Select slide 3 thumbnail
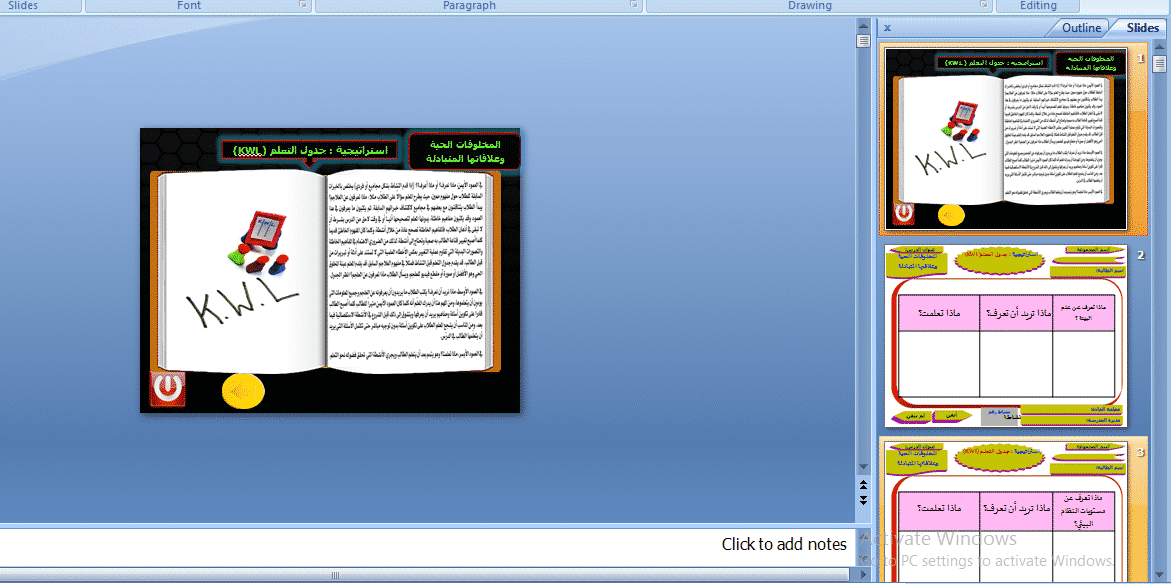 point(1005,512)
